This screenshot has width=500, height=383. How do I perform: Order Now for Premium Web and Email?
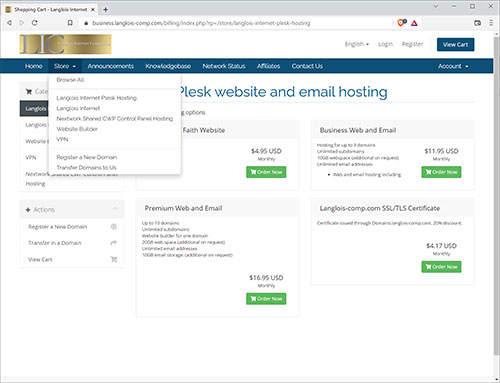coord(266,299)
